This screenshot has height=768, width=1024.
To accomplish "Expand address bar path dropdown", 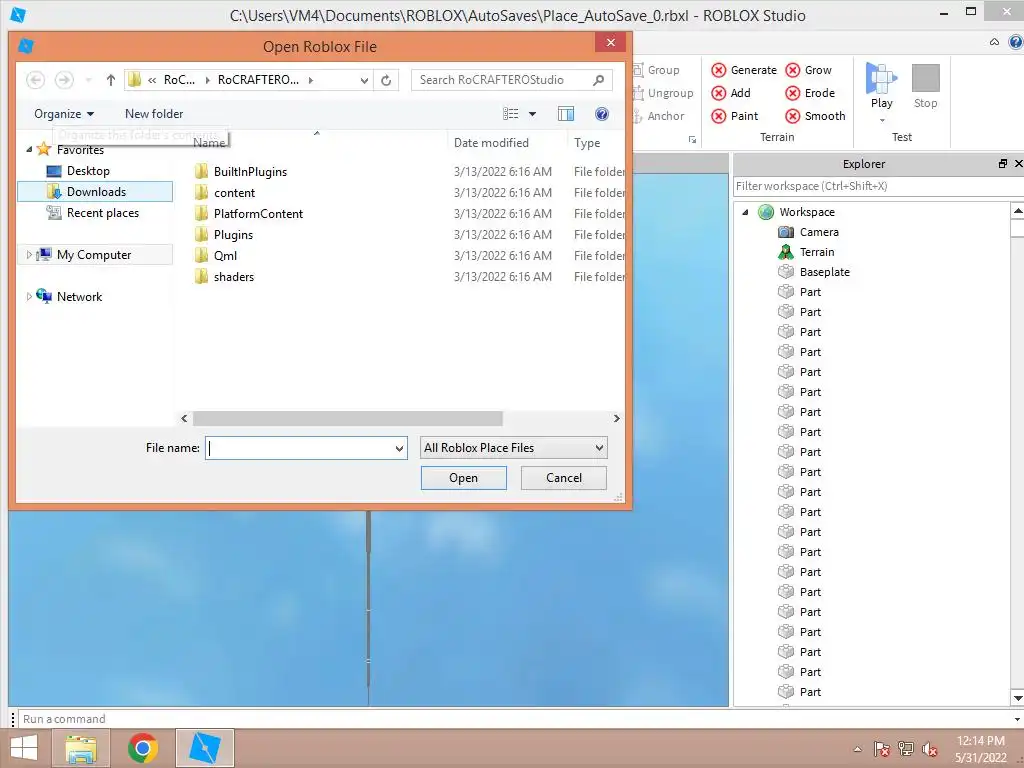I will tap(364, 80).
